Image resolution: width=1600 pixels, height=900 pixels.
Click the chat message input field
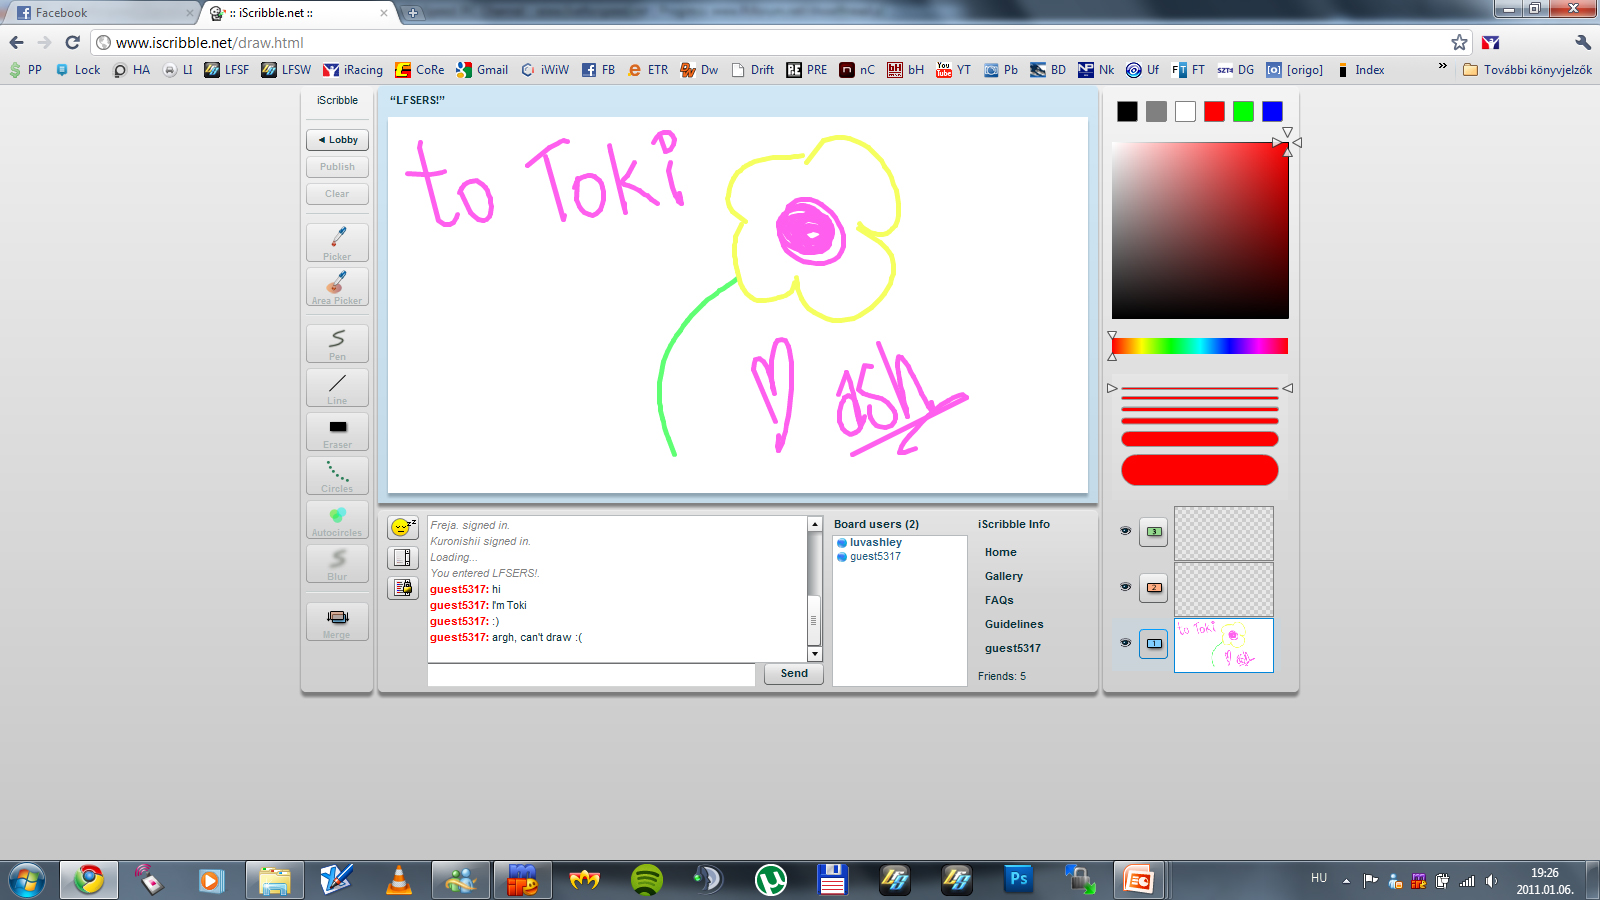pos(591,675)
